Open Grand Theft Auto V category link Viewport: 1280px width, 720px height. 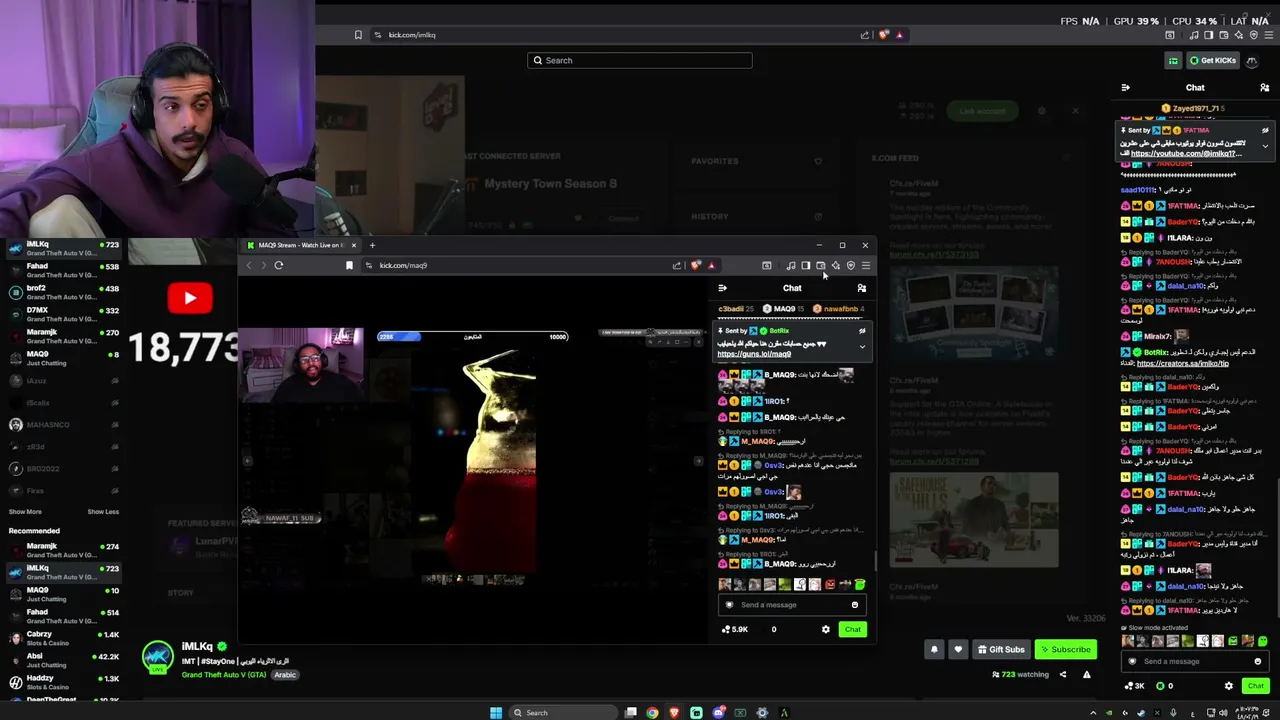226,675
